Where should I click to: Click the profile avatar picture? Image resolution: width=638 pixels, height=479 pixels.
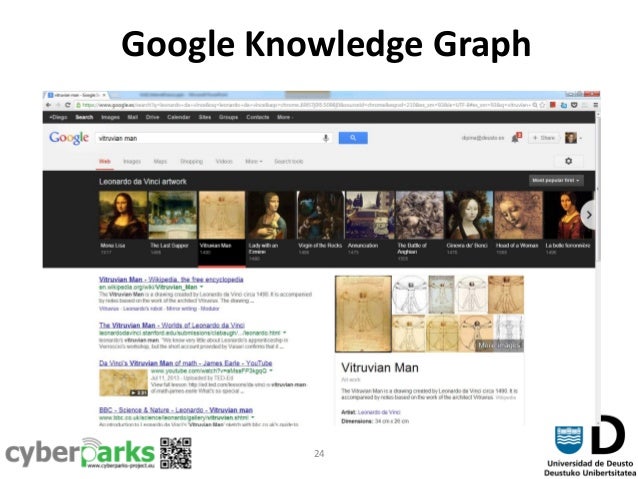(x=571, y=138)
